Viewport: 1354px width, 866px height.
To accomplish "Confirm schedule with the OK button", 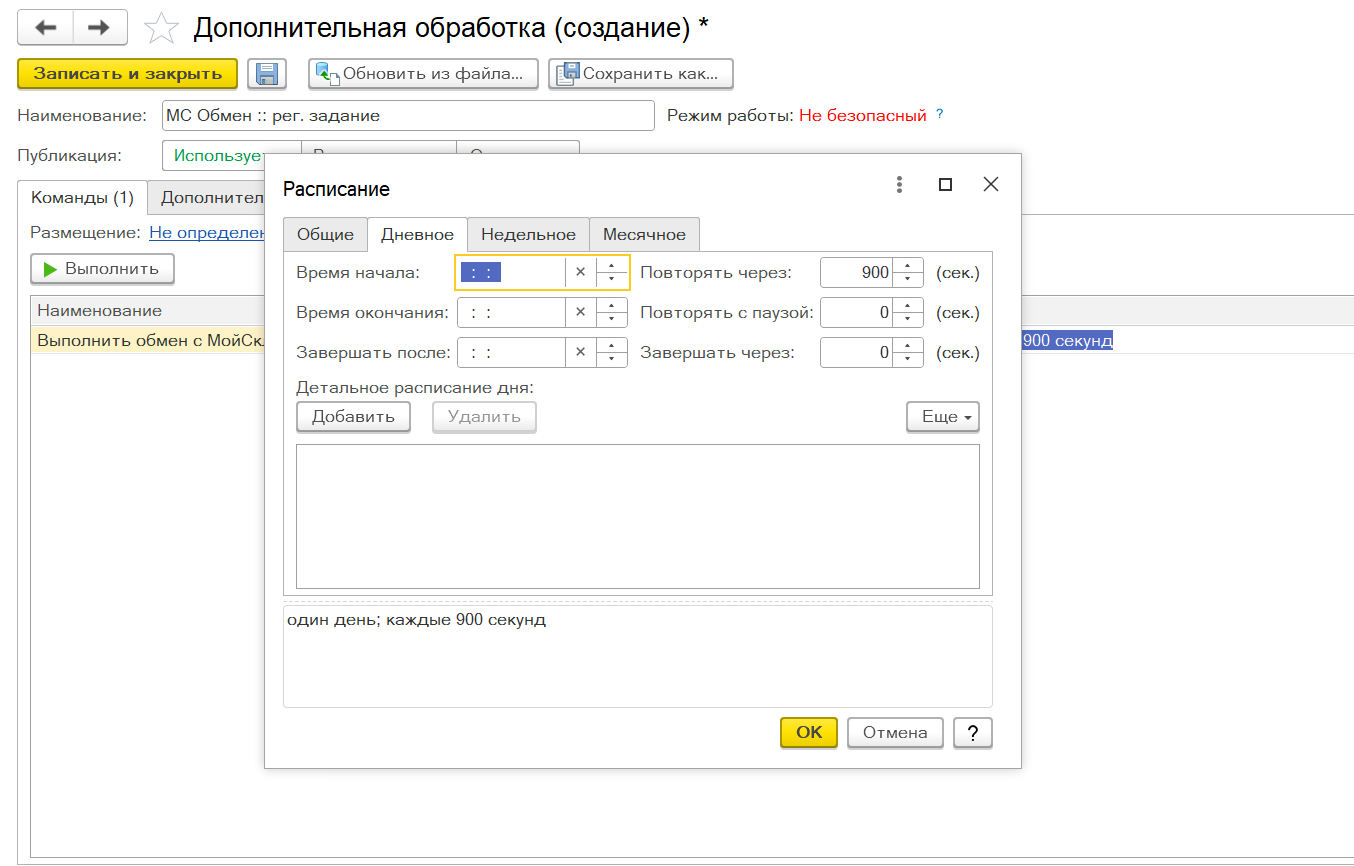I will (809, 732).
